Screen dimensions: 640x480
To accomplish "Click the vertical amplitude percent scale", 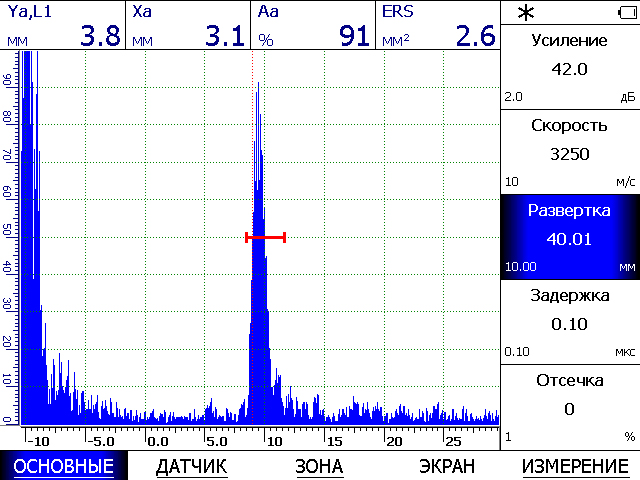I will [9, 238].
